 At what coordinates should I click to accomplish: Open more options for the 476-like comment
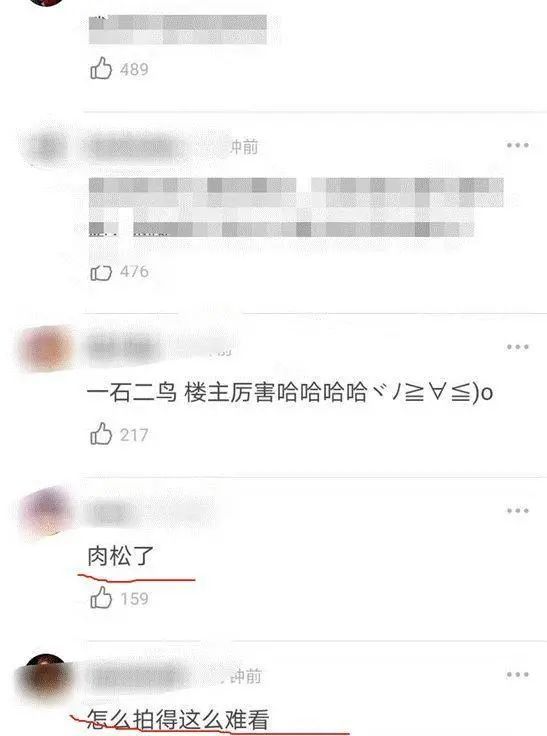point(517,145)
